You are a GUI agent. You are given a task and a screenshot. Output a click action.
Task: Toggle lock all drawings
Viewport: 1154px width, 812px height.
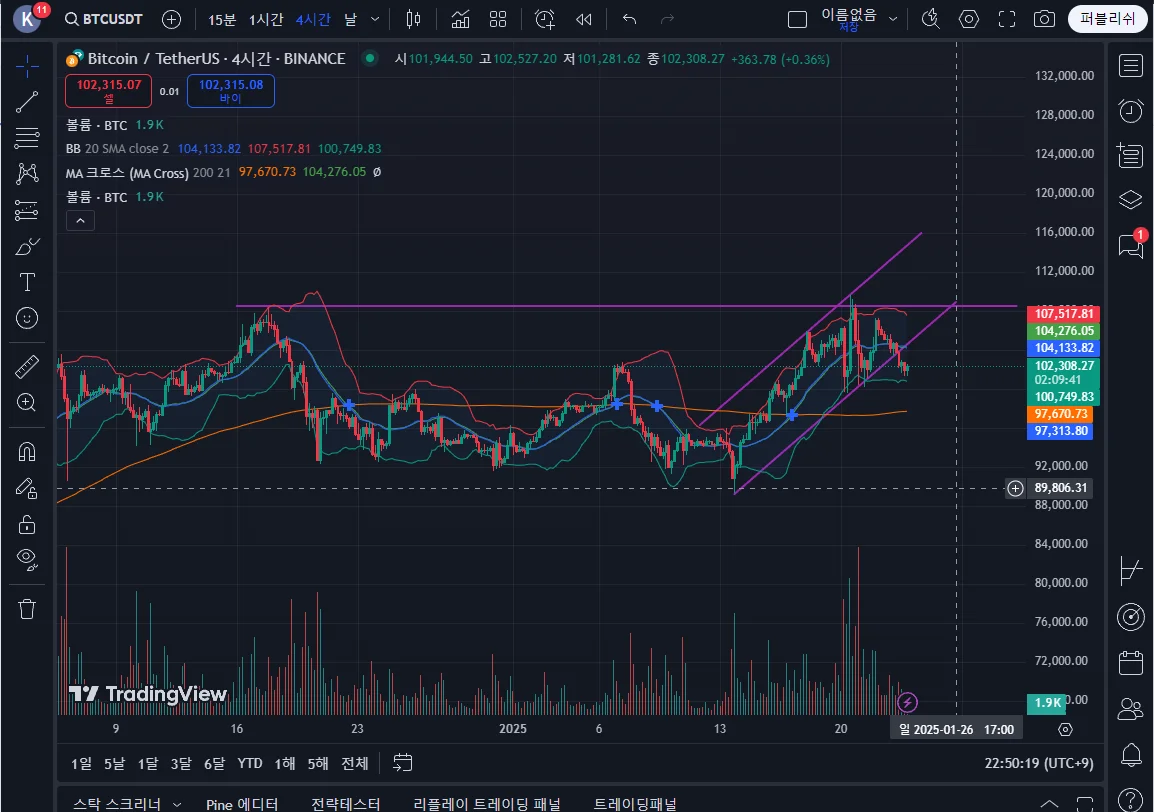click(27, 524)
